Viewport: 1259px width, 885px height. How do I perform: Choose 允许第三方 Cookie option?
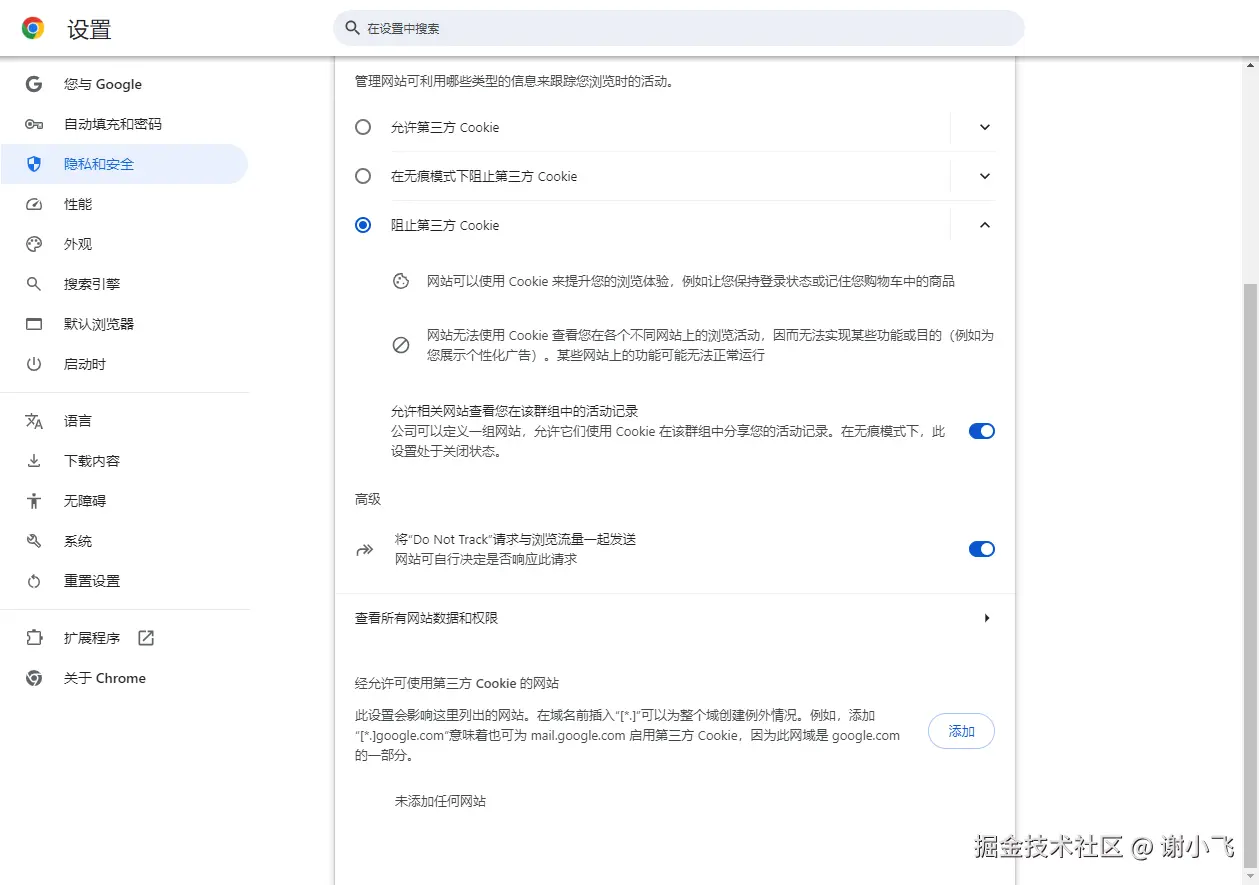click(x=362, y=127)
